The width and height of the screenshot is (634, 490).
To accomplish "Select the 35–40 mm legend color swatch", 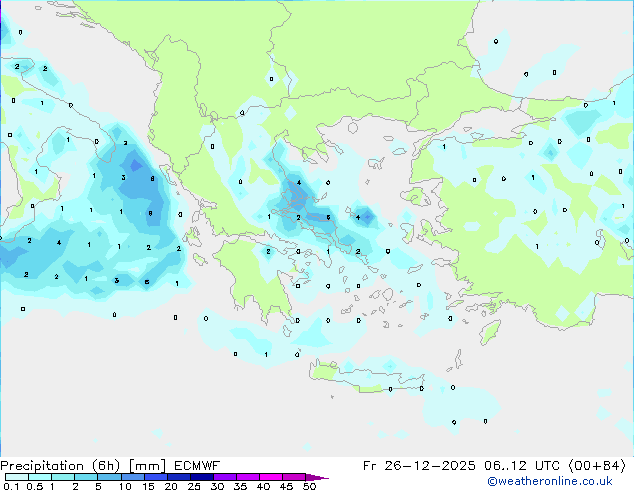I will coord(248,477).
